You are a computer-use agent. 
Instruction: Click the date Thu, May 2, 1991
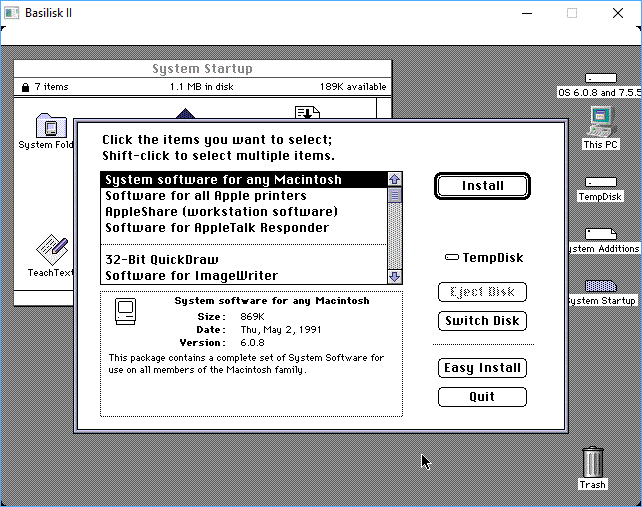click(x=281, y=330)
